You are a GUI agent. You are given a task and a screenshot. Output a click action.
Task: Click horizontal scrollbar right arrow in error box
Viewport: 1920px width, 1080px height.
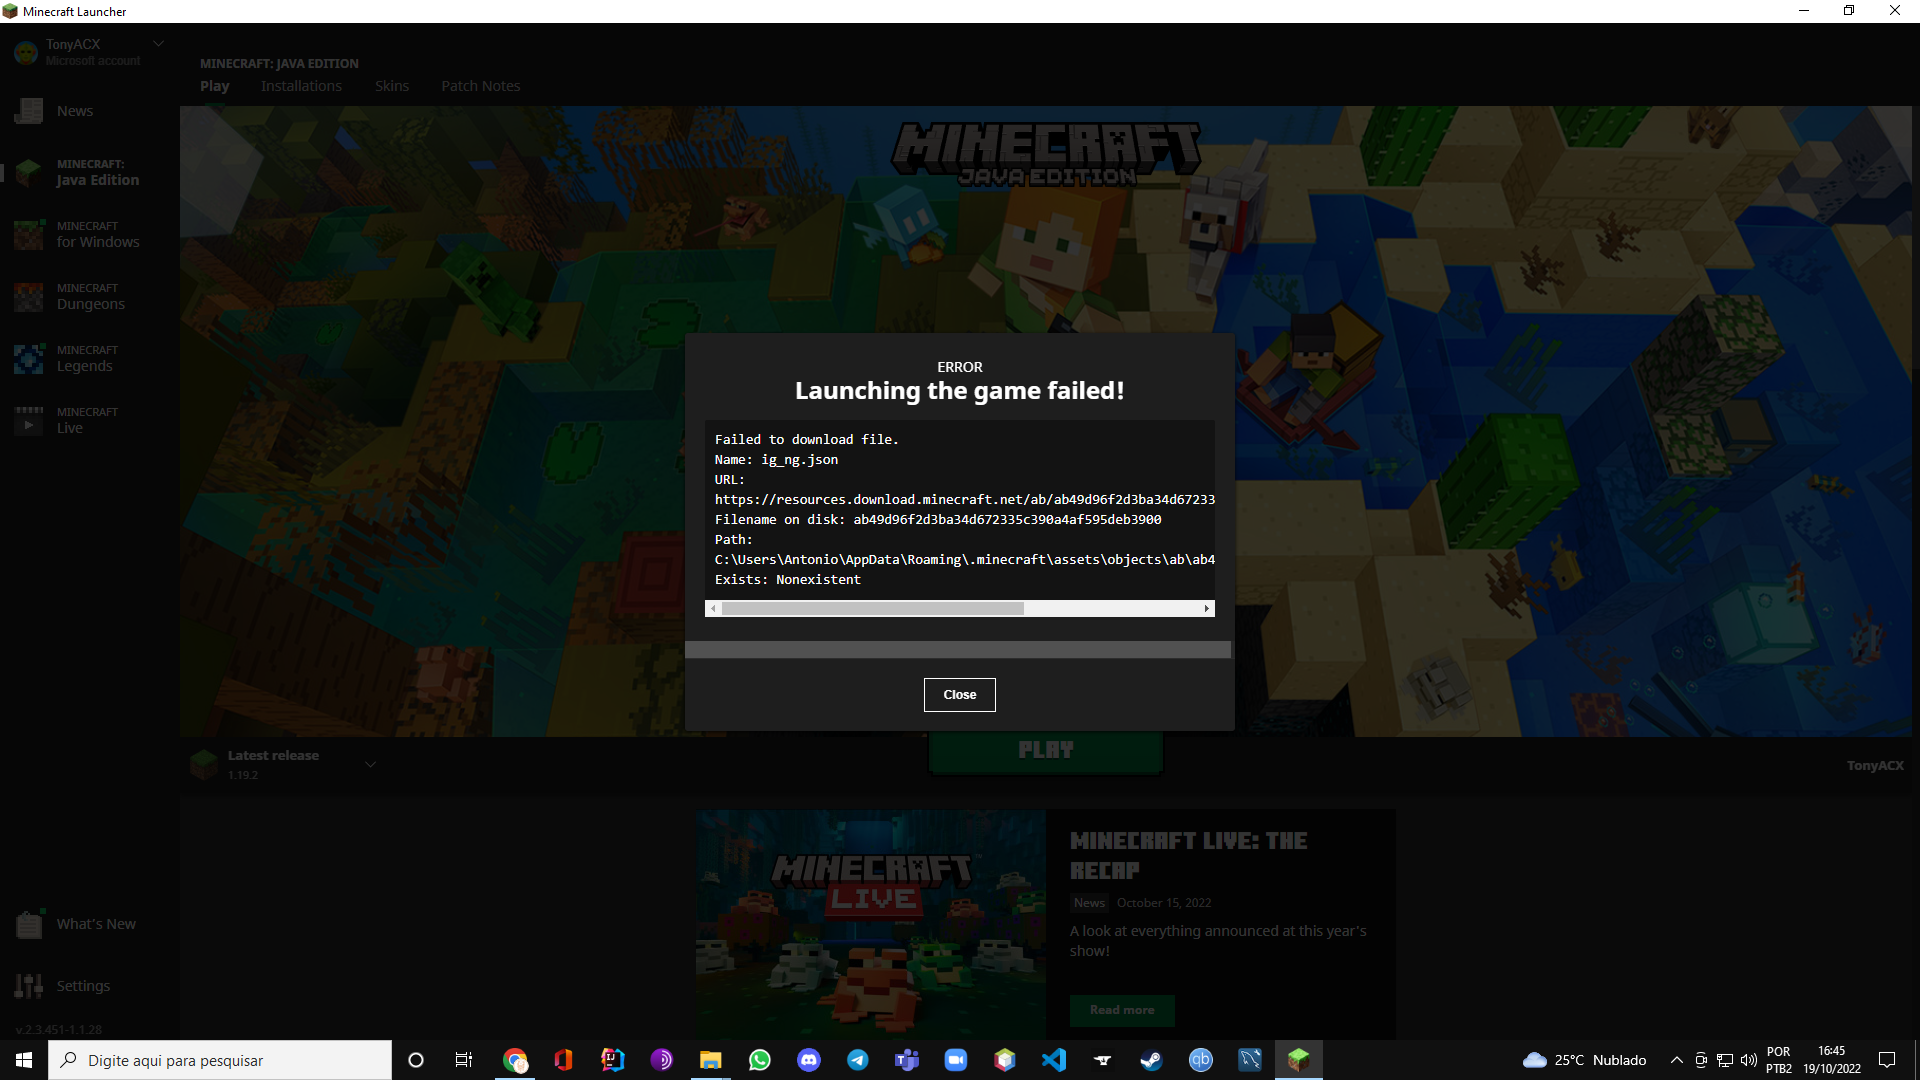(1207, 609)
